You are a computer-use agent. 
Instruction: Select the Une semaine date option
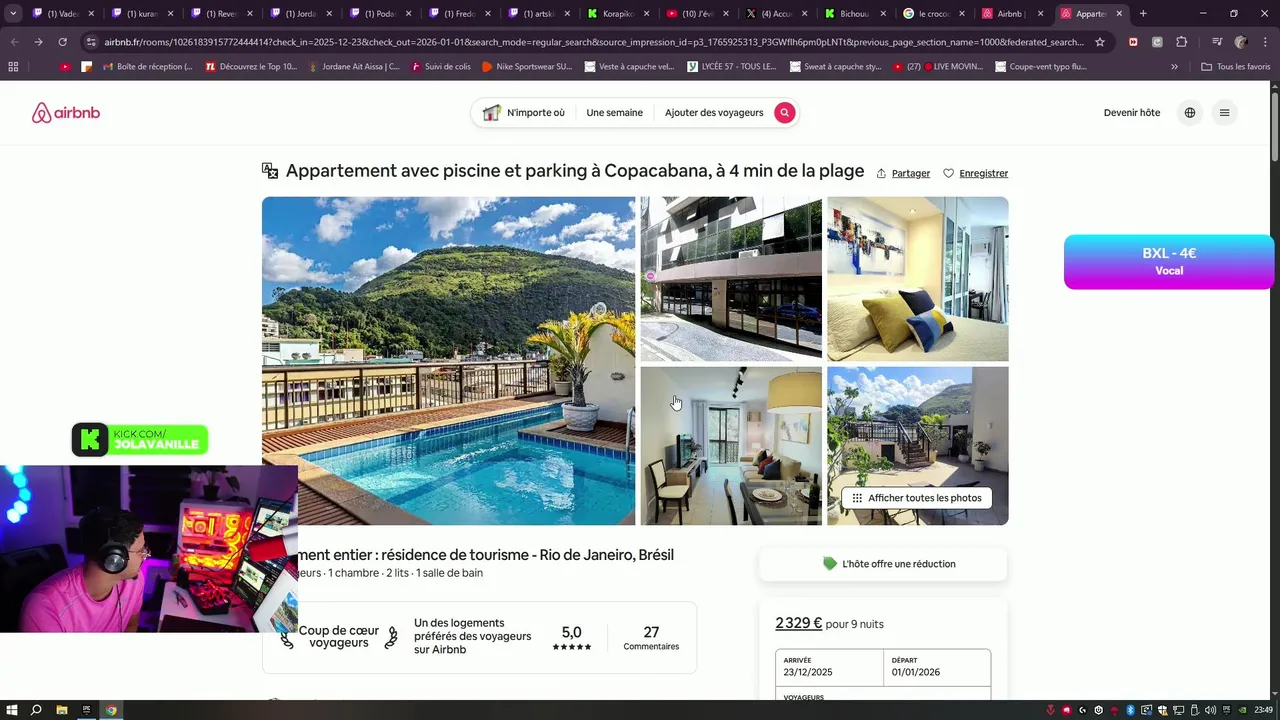[x=614, y=113]
